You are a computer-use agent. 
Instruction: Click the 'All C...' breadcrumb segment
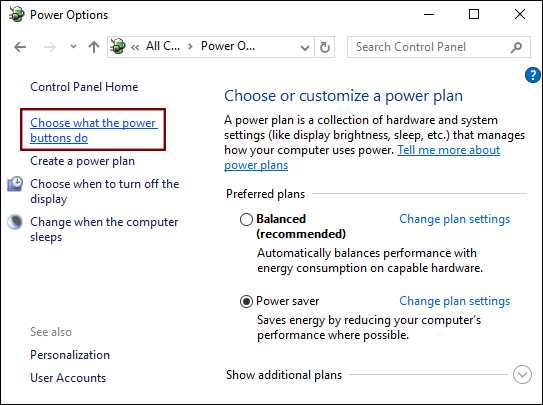[163, 46]
